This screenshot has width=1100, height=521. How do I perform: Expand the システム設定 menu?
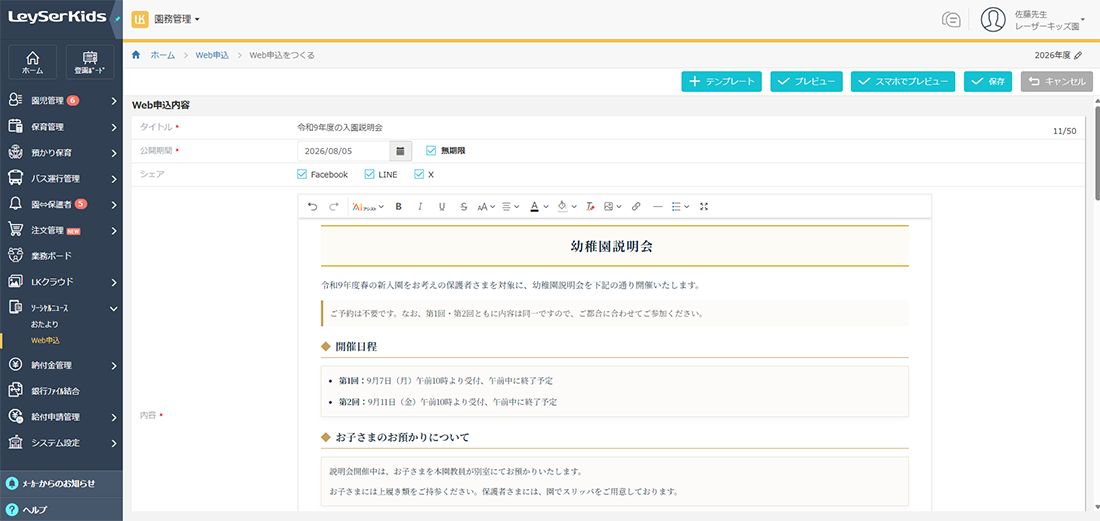click(x=61, y=443)
